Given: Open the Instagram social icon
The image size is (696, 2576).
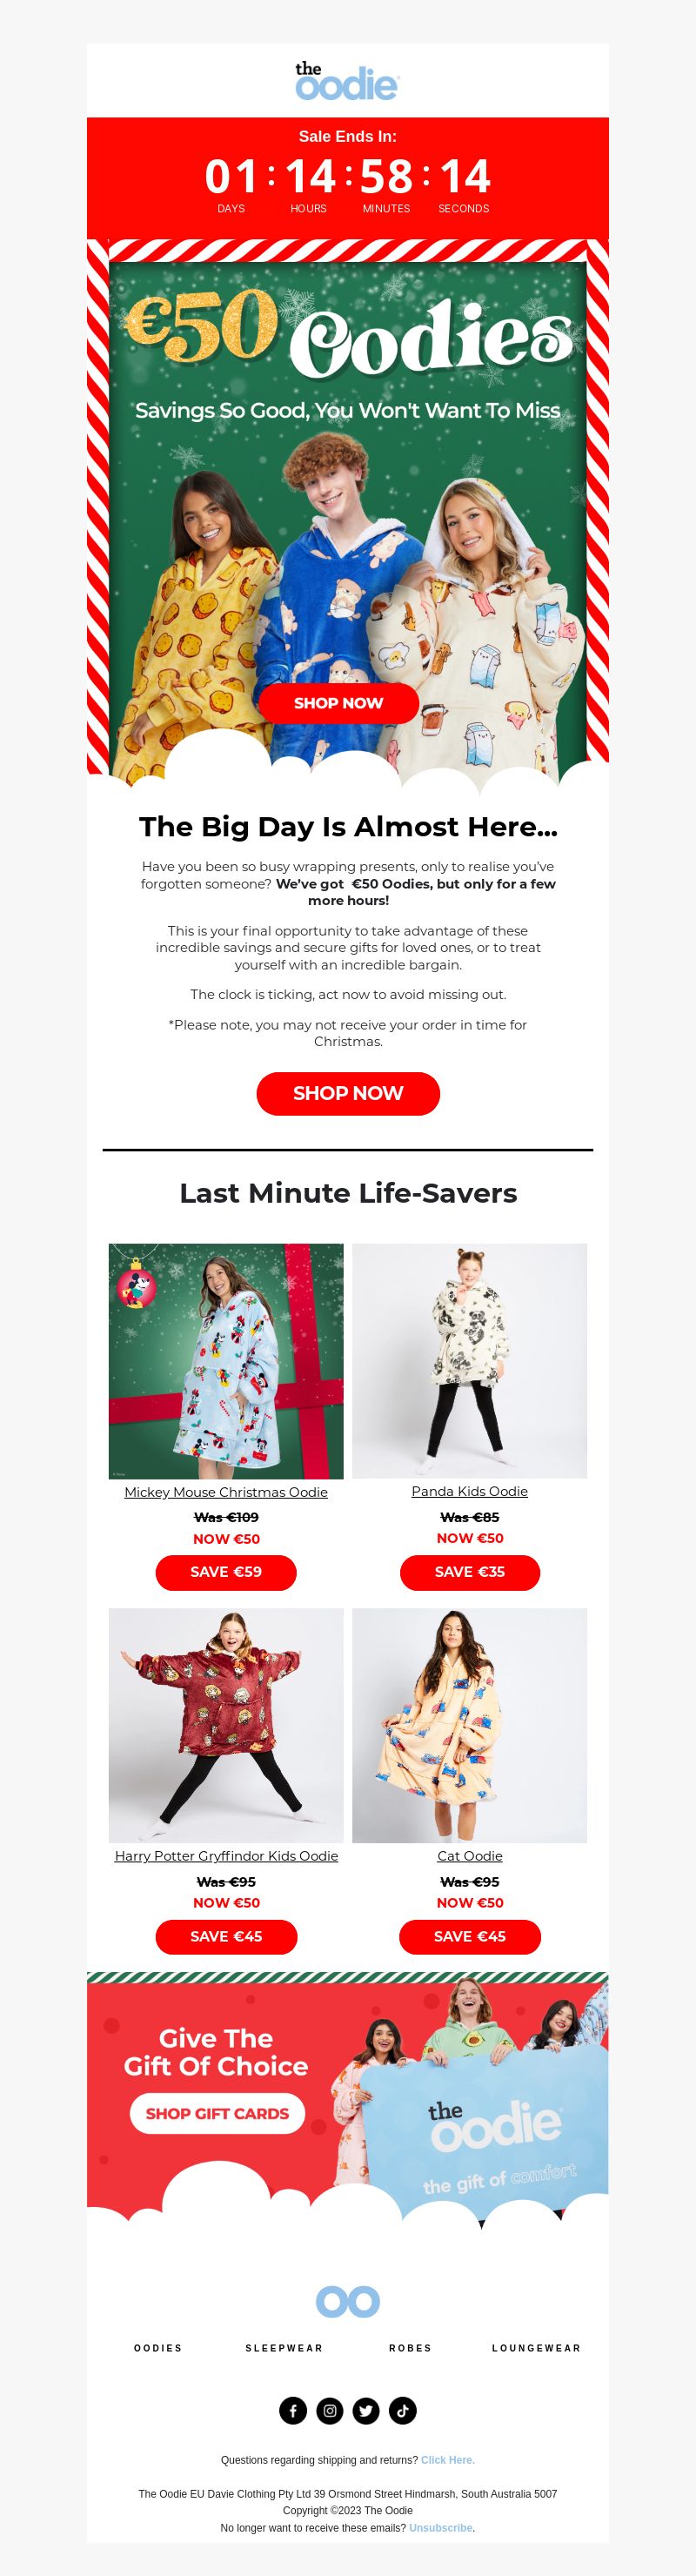Looking at the screenshot, I should tap(330, 2410).
